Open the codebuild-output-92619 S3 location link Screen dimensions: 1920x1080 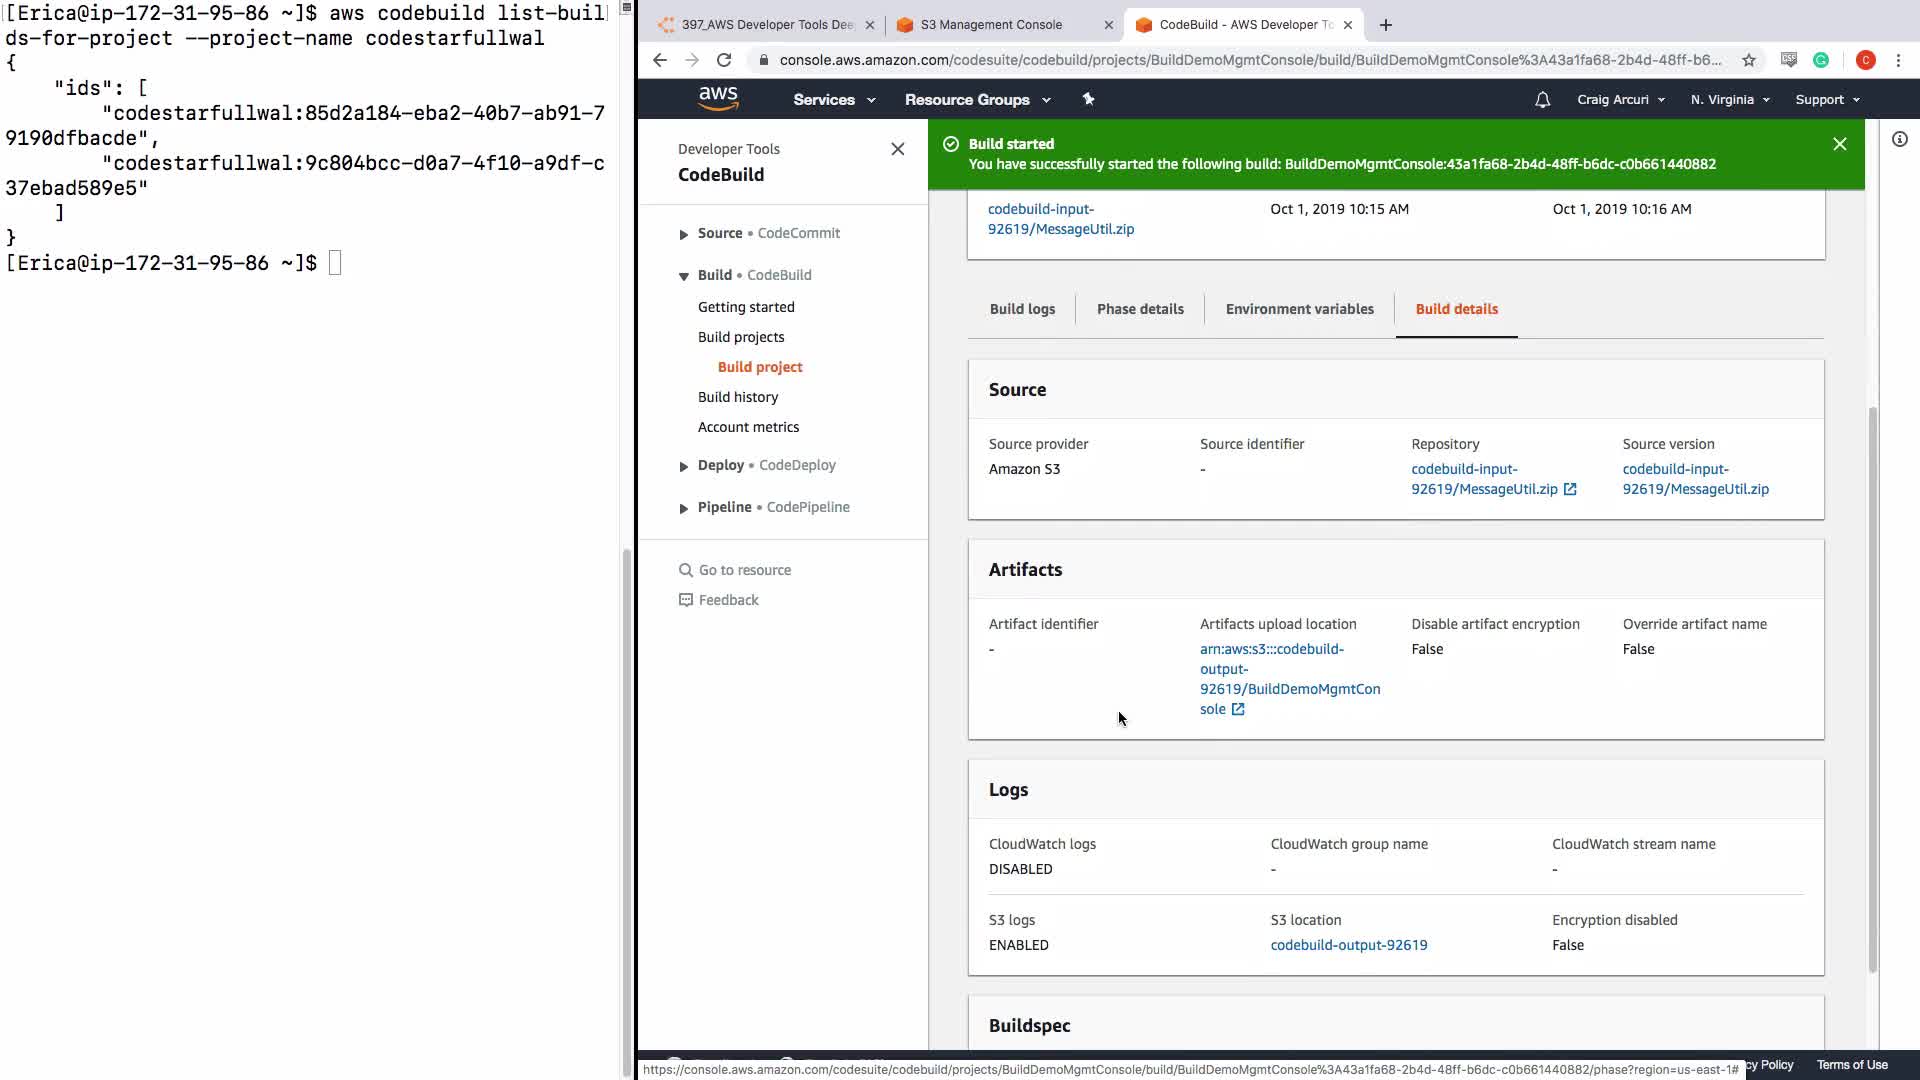[1348, 945]
